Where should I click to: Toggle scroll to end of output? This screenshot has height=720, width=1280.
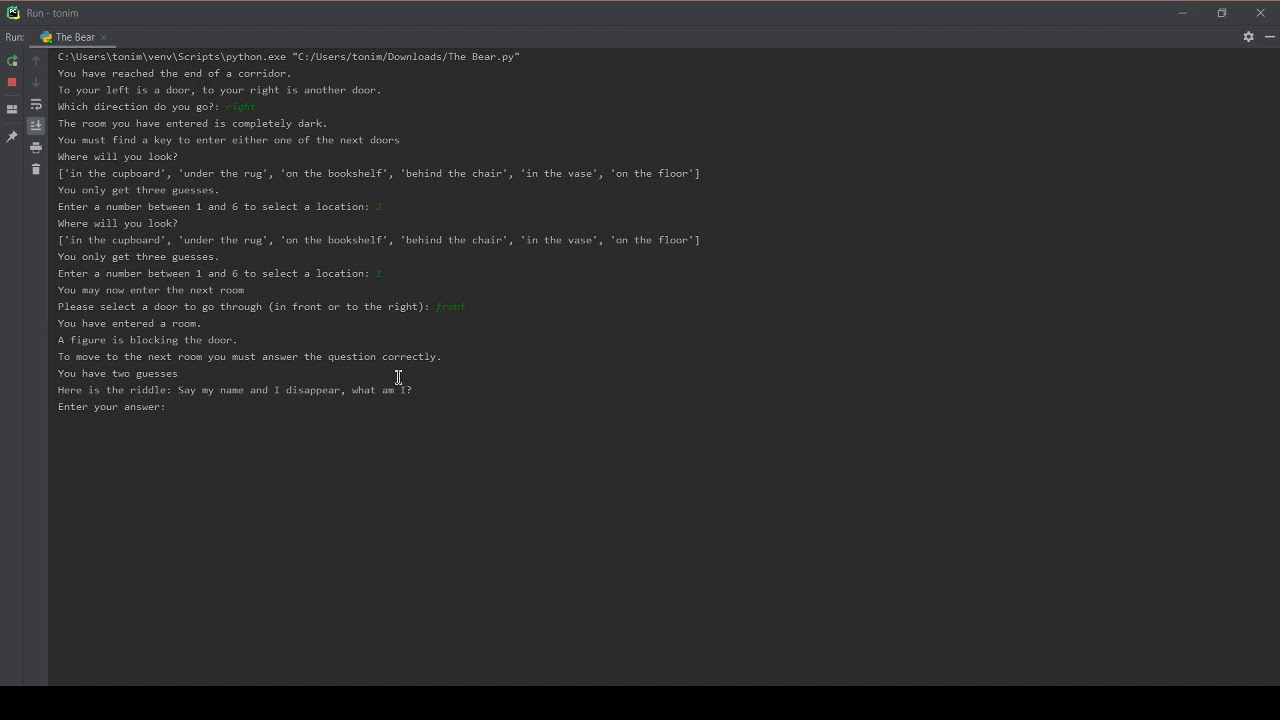click(x=36, y=126)
